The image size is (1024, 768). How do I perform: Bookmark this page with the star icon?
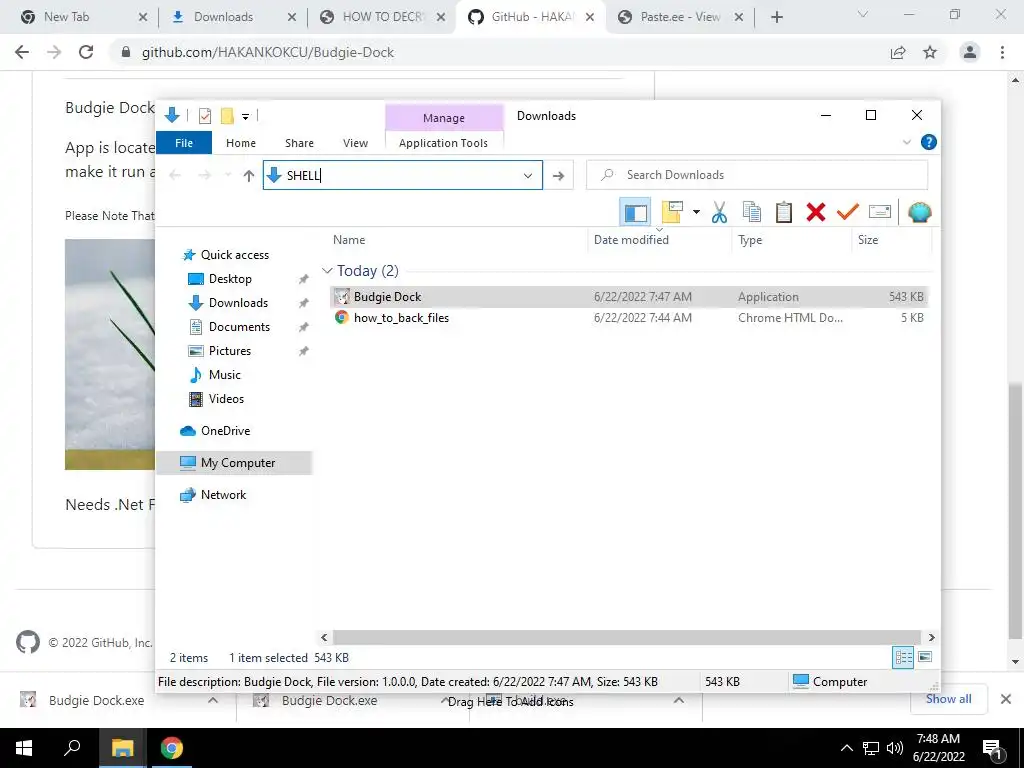pyautogui.click(x=930, y=52)
